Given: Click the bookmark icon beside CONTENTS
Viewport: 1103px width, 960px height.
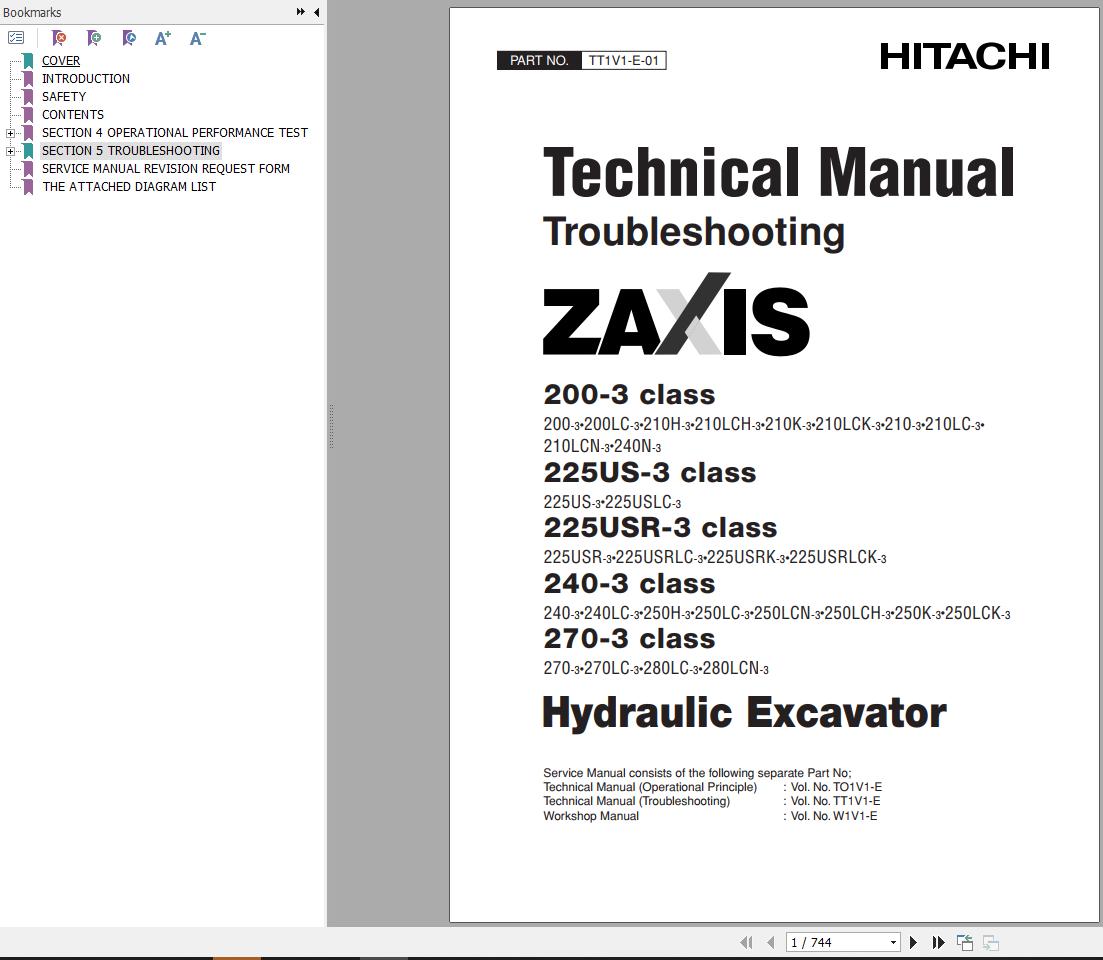Looking at the screenshot, I should coord(28,115).
